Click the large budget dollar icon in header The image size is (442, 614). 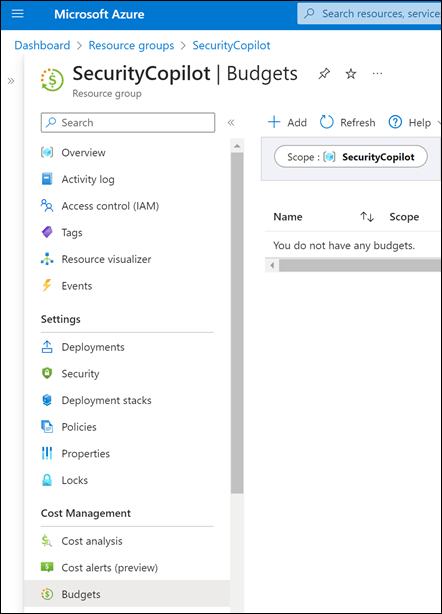click(52, 79)
